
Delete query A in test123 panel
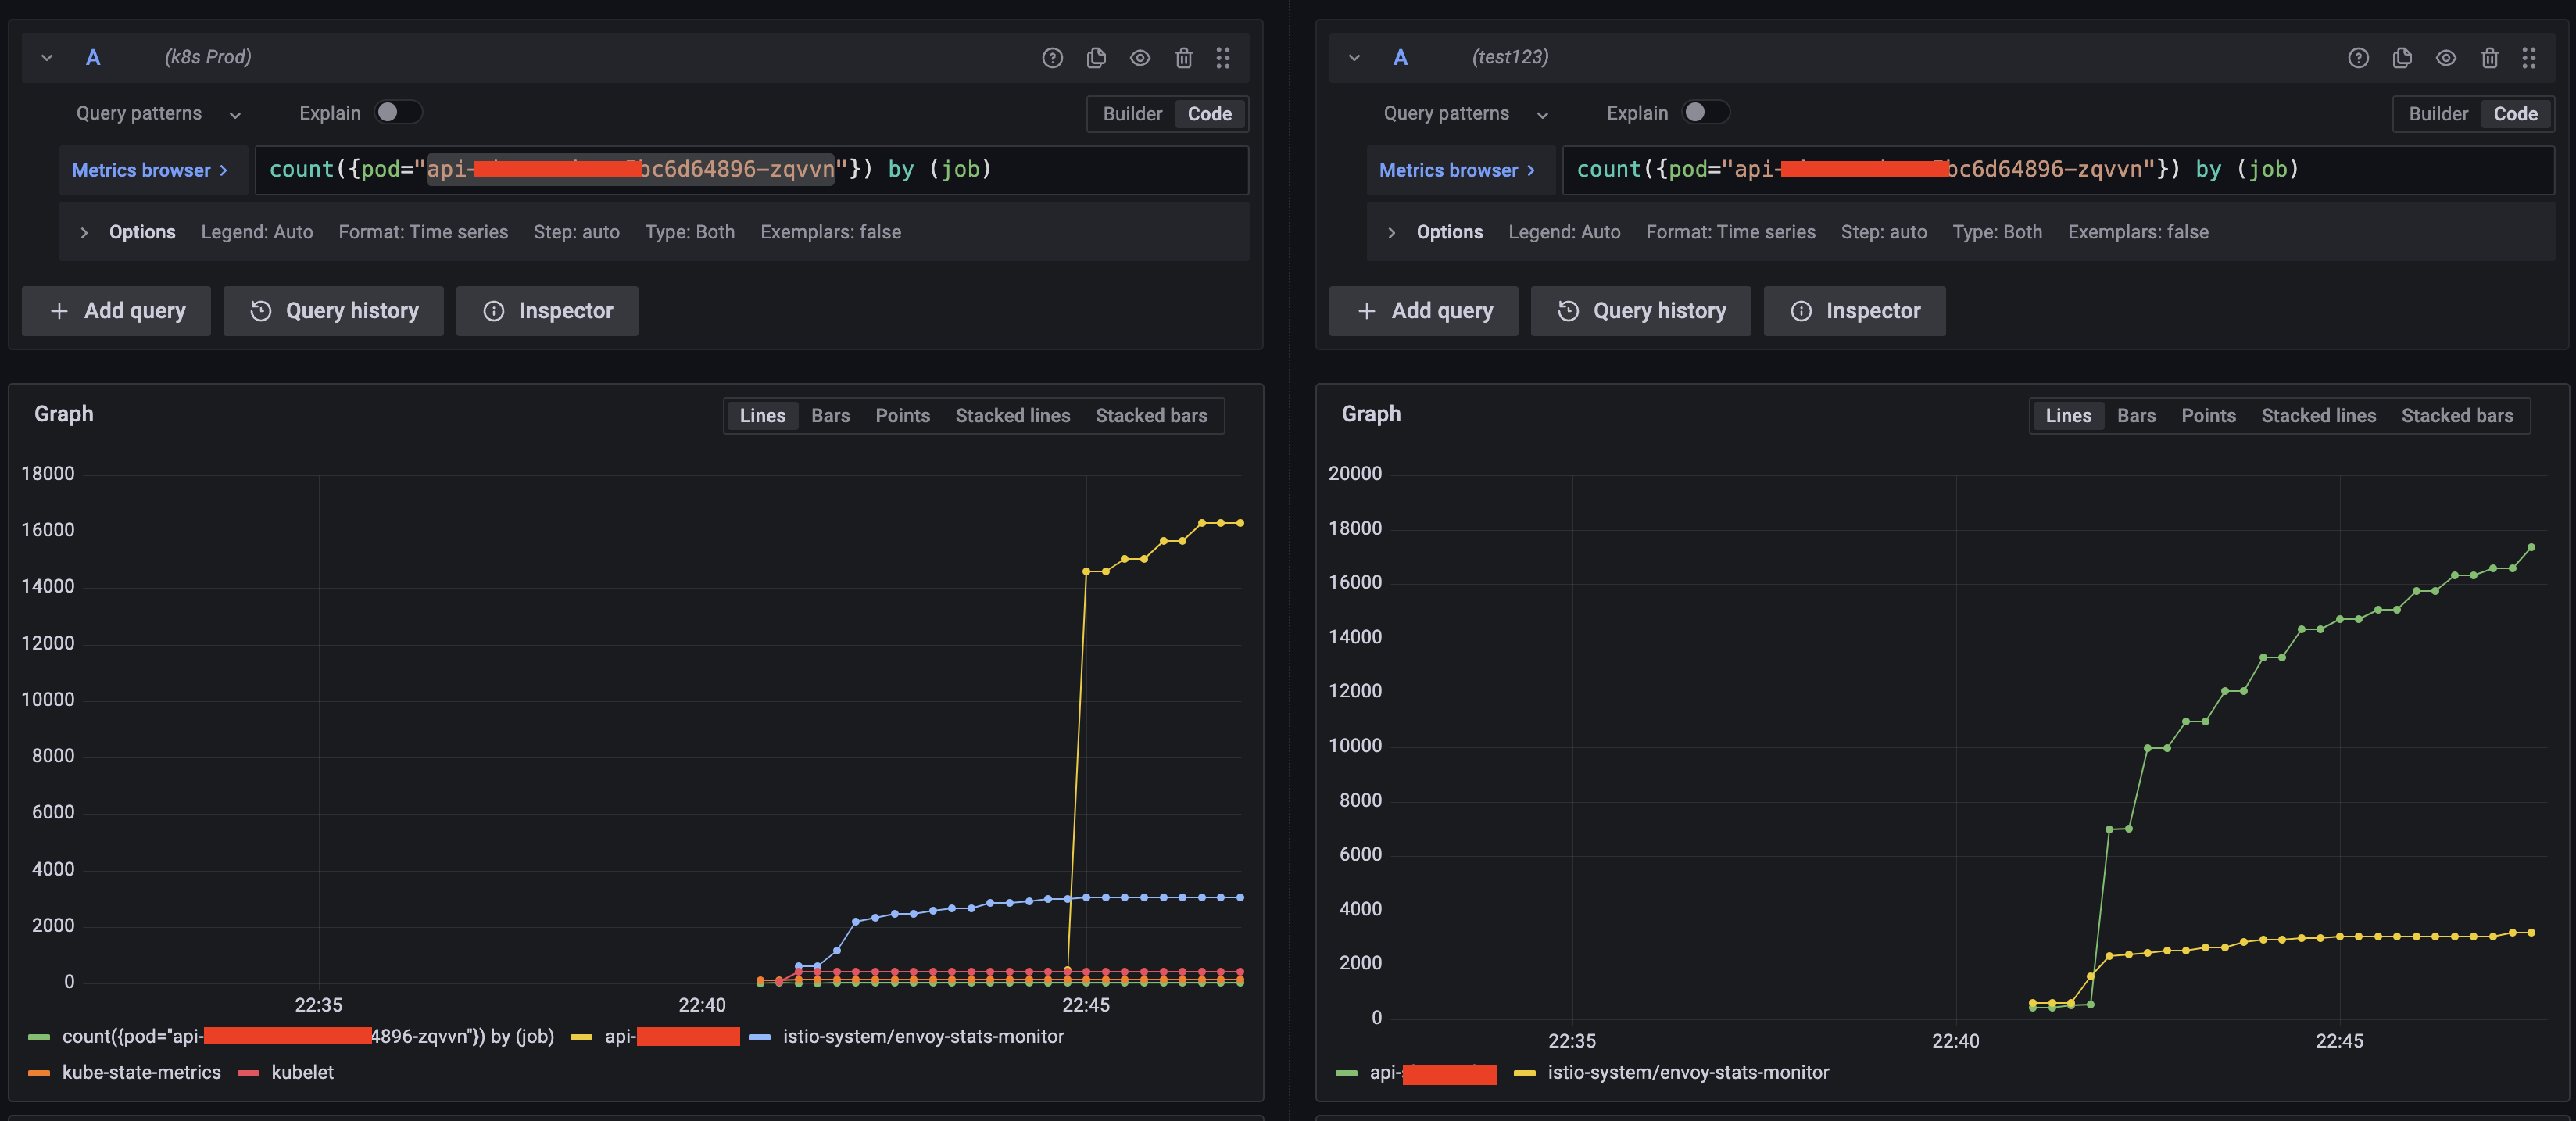tap(2490, 58)
